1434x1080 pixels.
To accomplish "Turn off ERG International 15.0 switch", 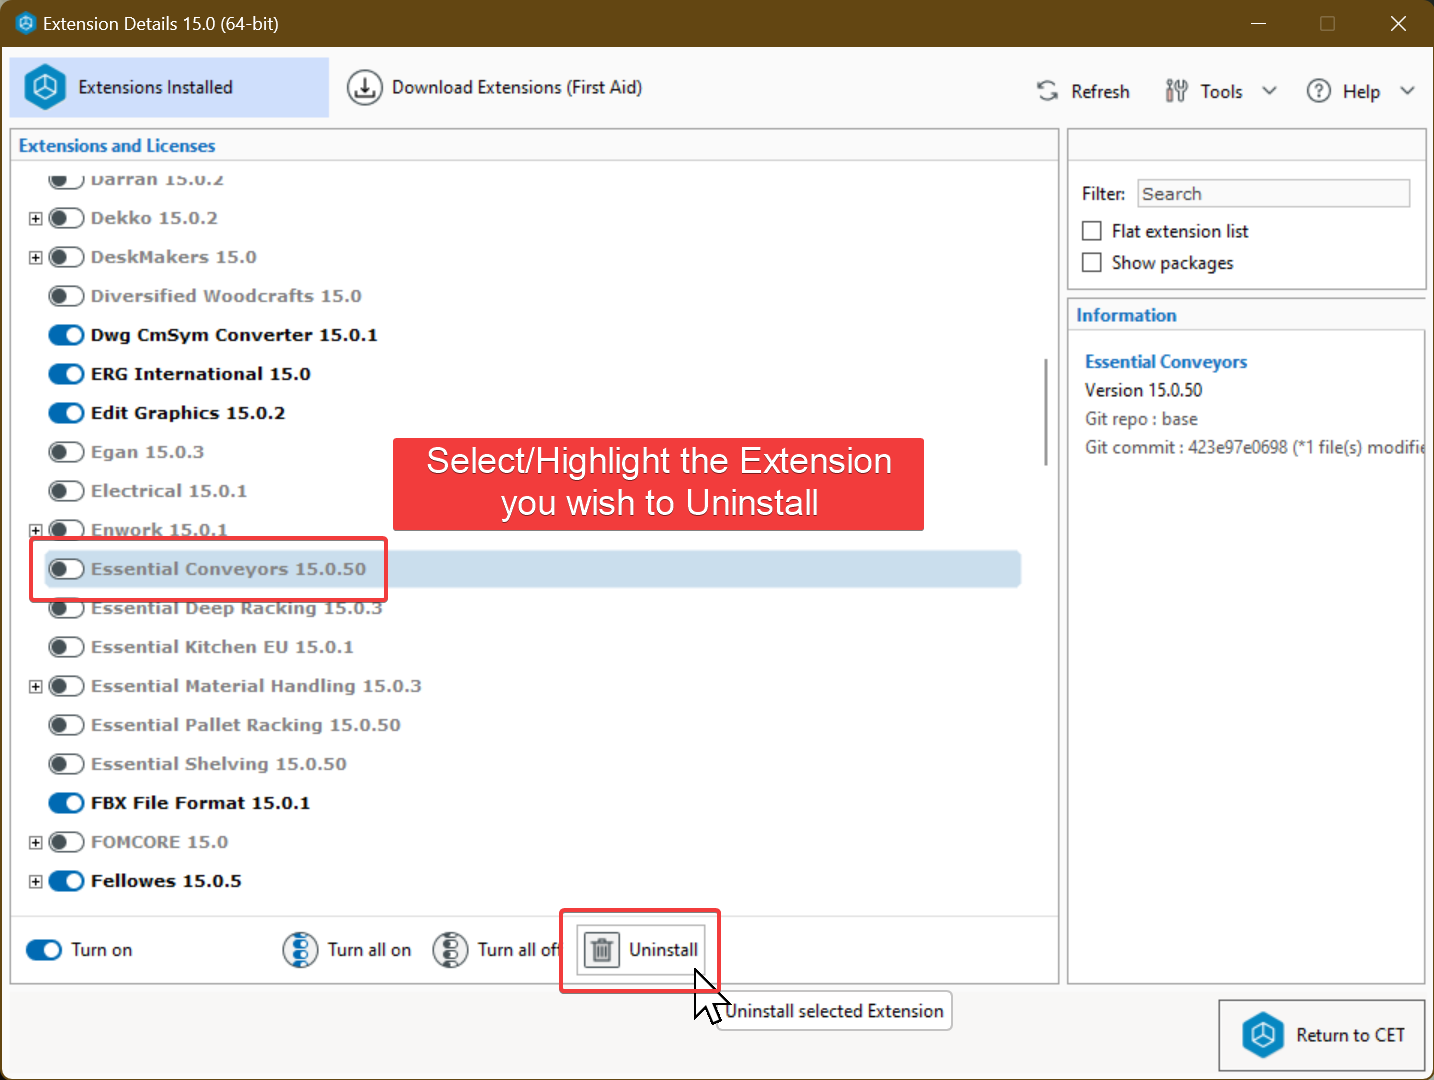I will [x=66, y=374].
